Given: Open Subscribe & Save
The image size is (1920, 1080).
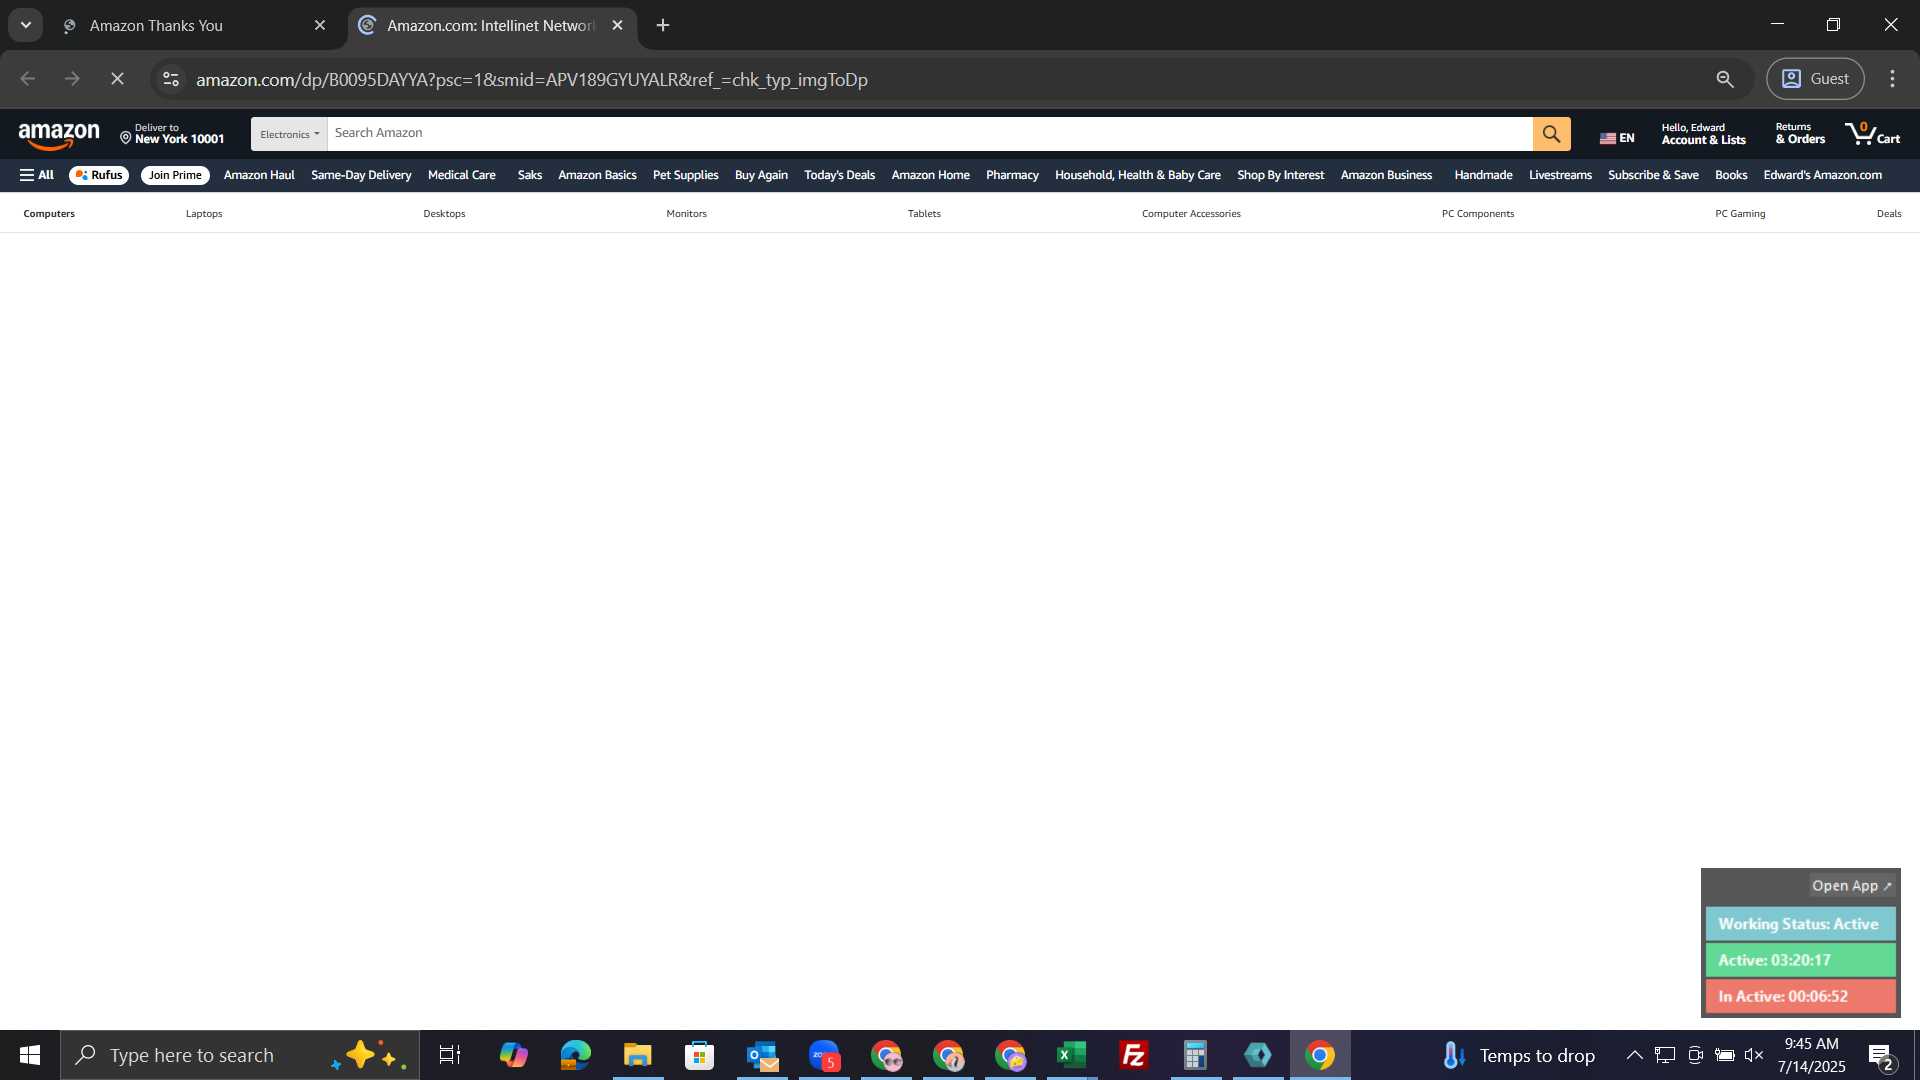Looking at the screenshot, I should click(1653, 175).
